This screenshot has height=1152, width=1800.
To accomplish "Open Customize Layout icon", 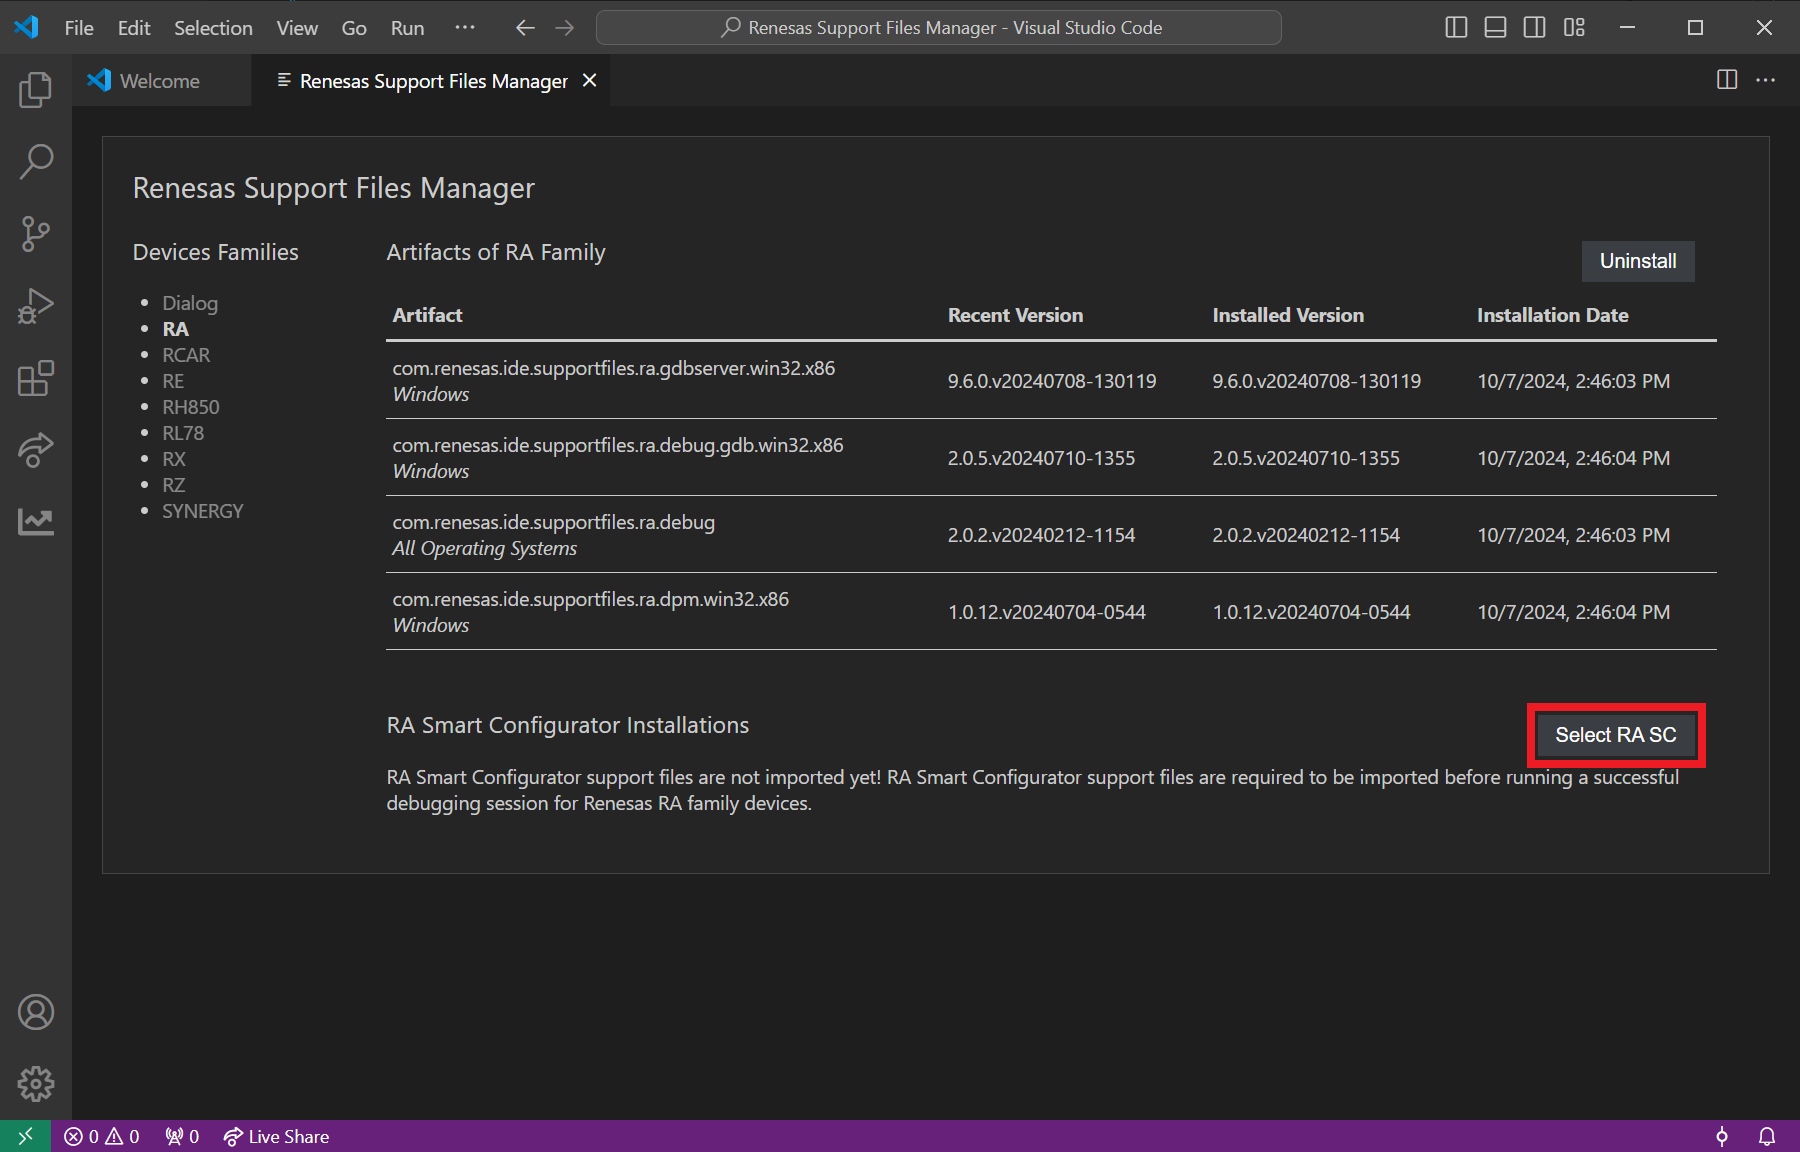I will 1574,28.
